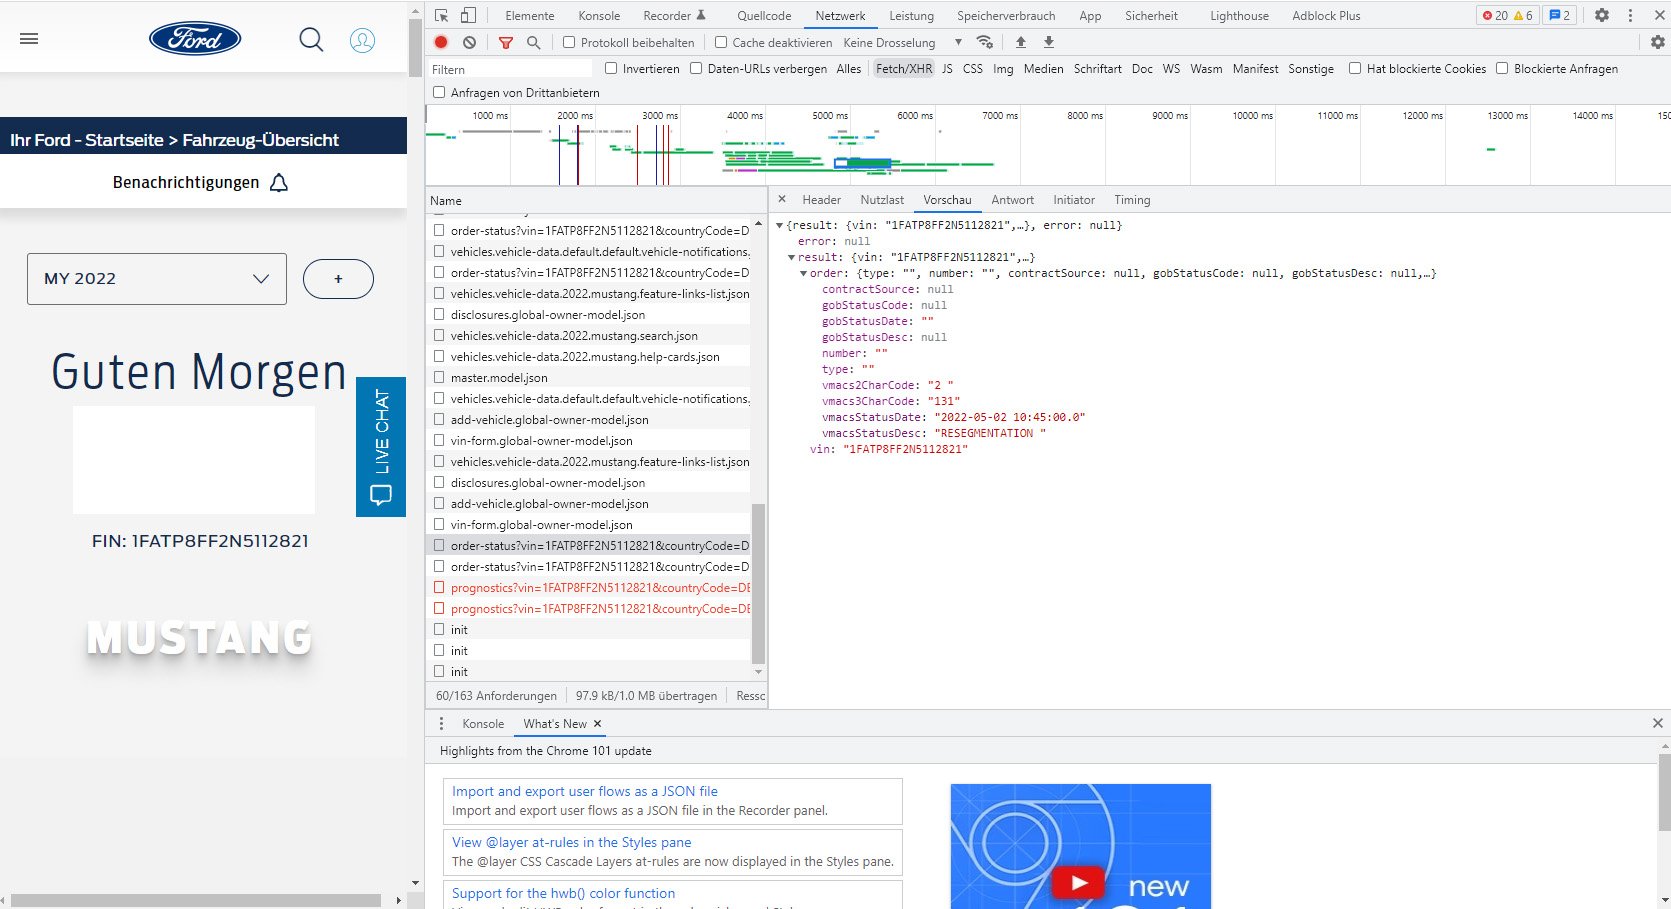Click the red record network log icon

point(441,42)
